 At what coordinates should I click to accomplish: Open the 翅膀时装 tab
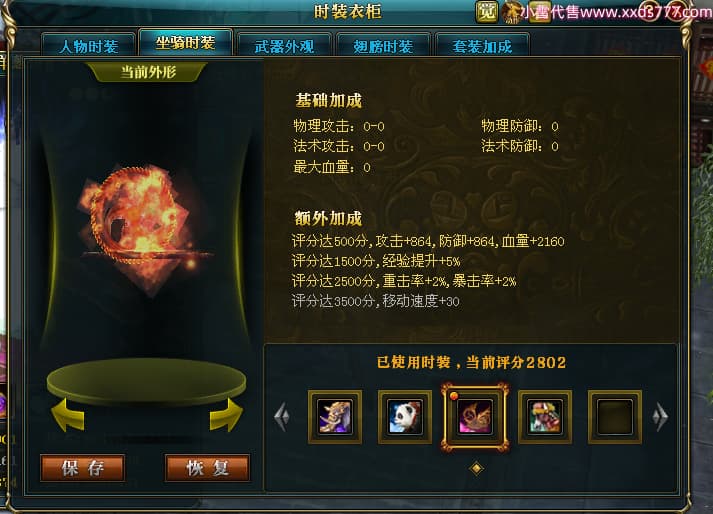click(383, 45)
